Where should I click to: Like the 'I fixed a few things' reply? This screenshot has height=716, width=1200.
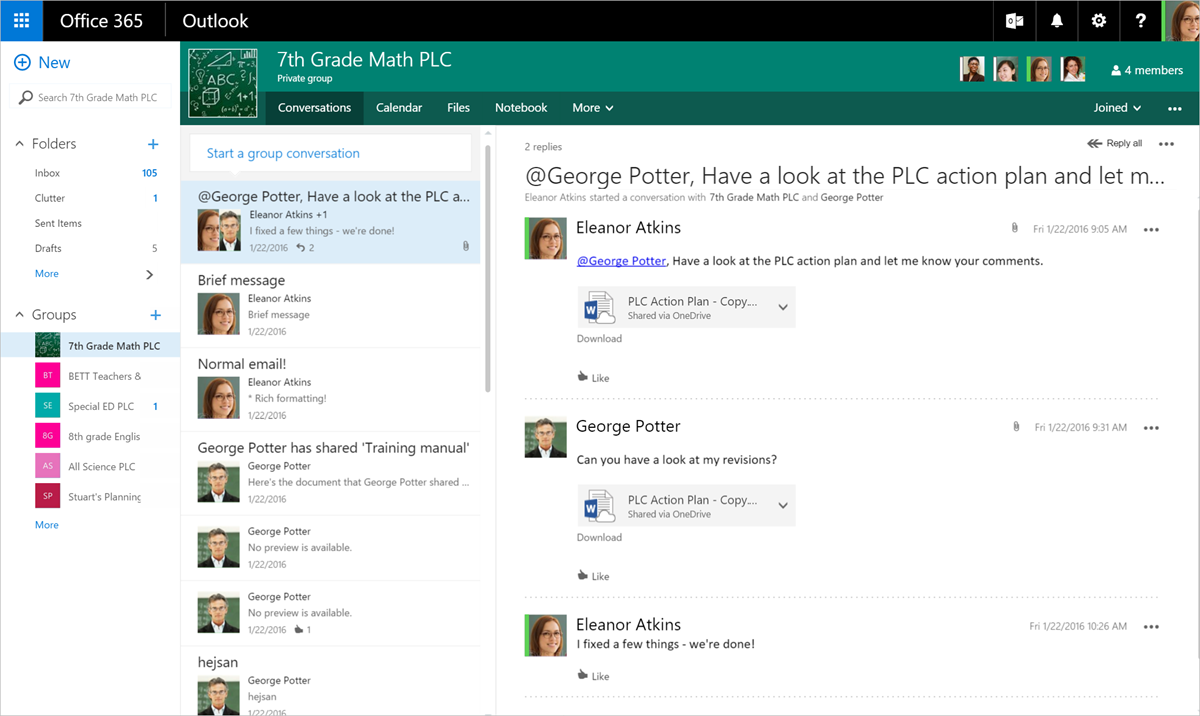coord(594,675)
